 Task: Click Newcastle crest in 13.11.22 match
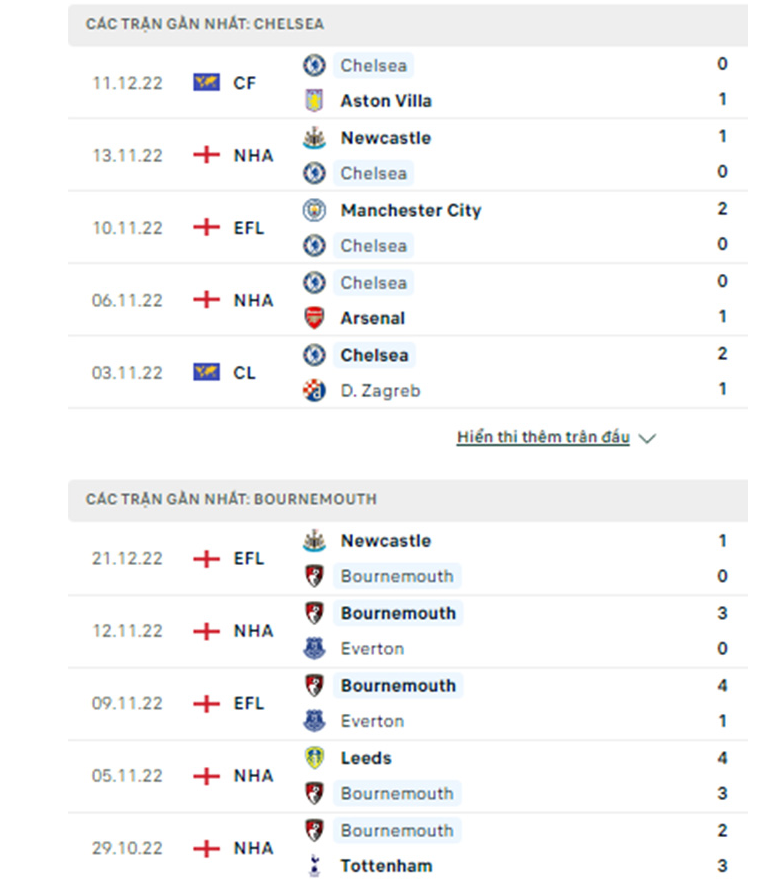click(314, 138)
